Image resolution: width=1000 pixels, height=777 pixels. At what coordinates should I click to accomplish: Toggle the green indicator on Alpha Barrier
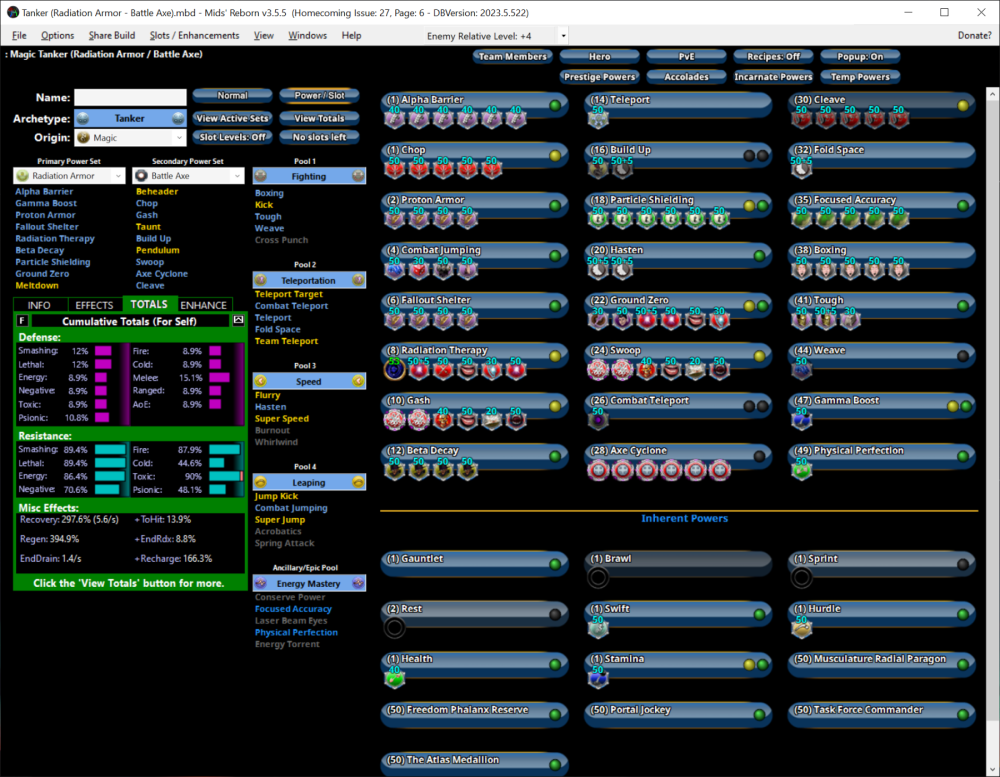pos(554,105)
